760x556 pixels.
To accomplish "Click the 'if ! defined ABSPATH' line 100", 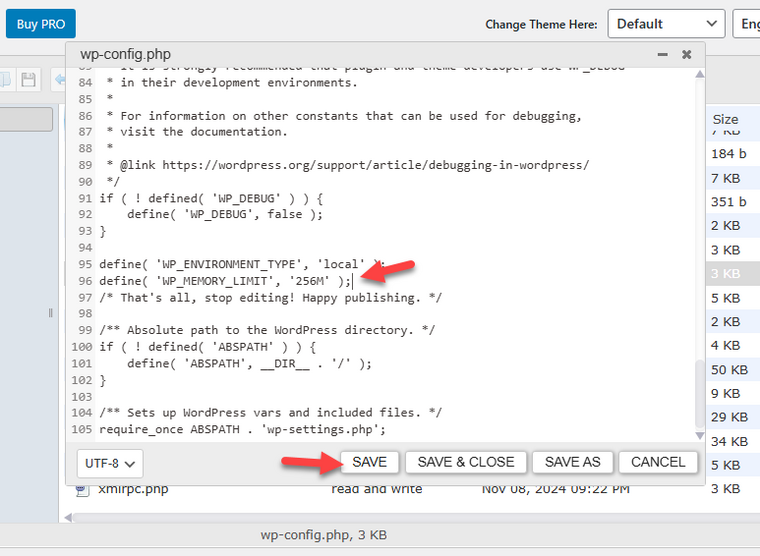I will pyautogui.click(x=207, y=347).
